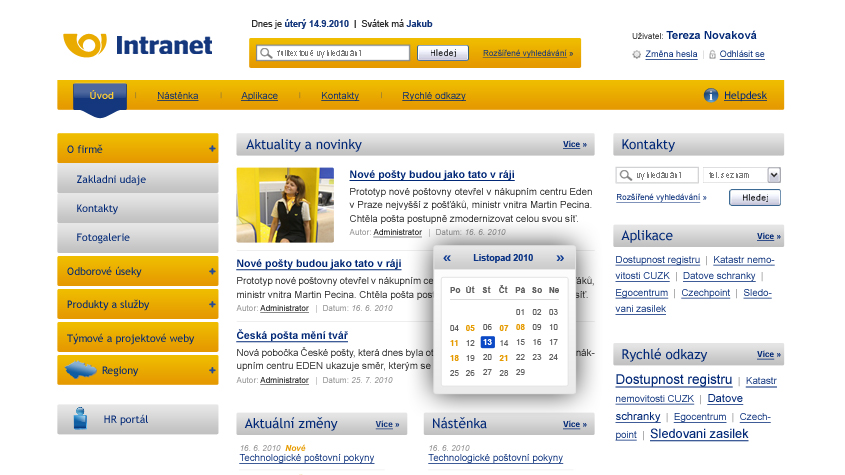Click Administrator author under Česká pošta article
The height and width of the screenshot is (475, 845).
click(284, 380)
